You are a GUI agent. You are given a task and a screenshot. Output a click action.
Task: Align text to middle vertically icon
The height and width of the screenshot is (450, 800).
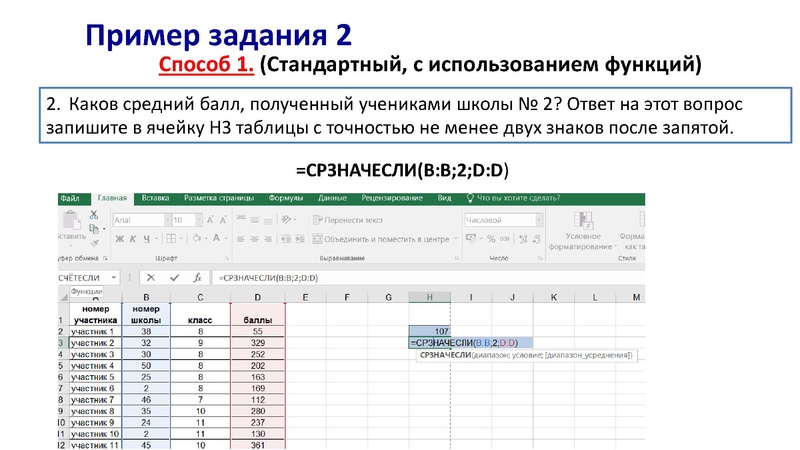254,220
